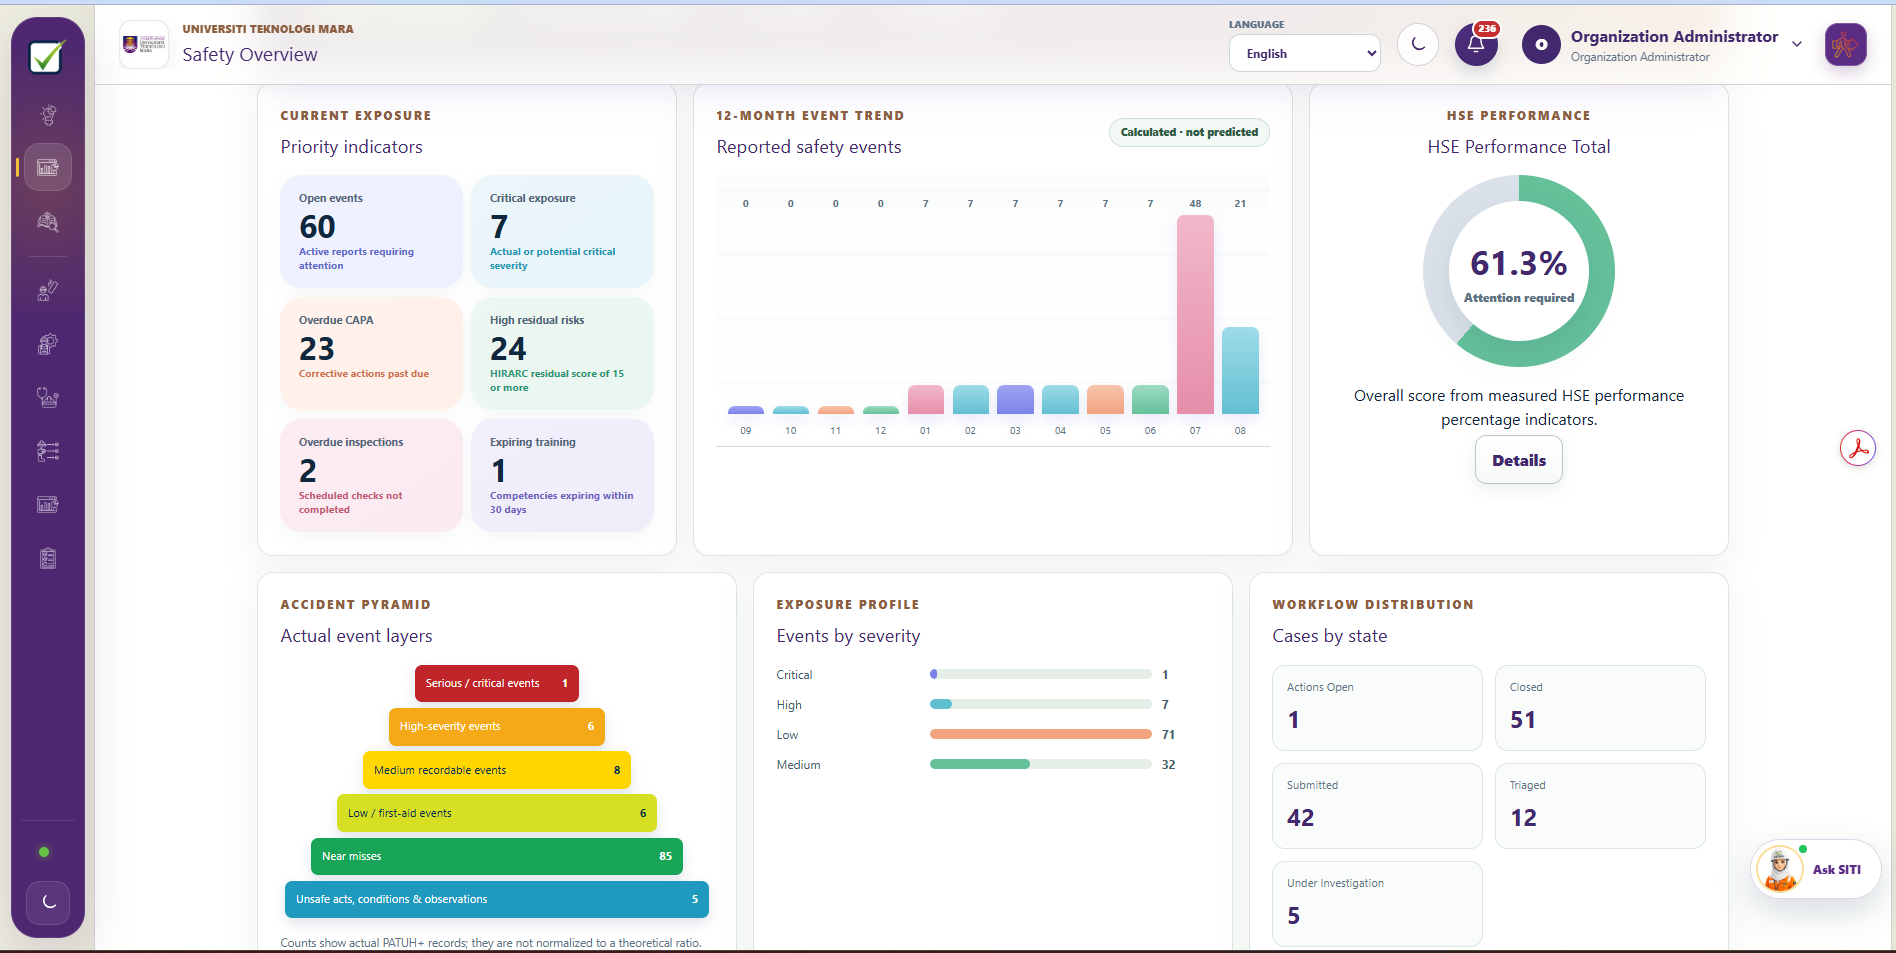Viewport: 1896px width, 953px height.
Task: Click the blue month 08 bar
Action: (1240, 371)
